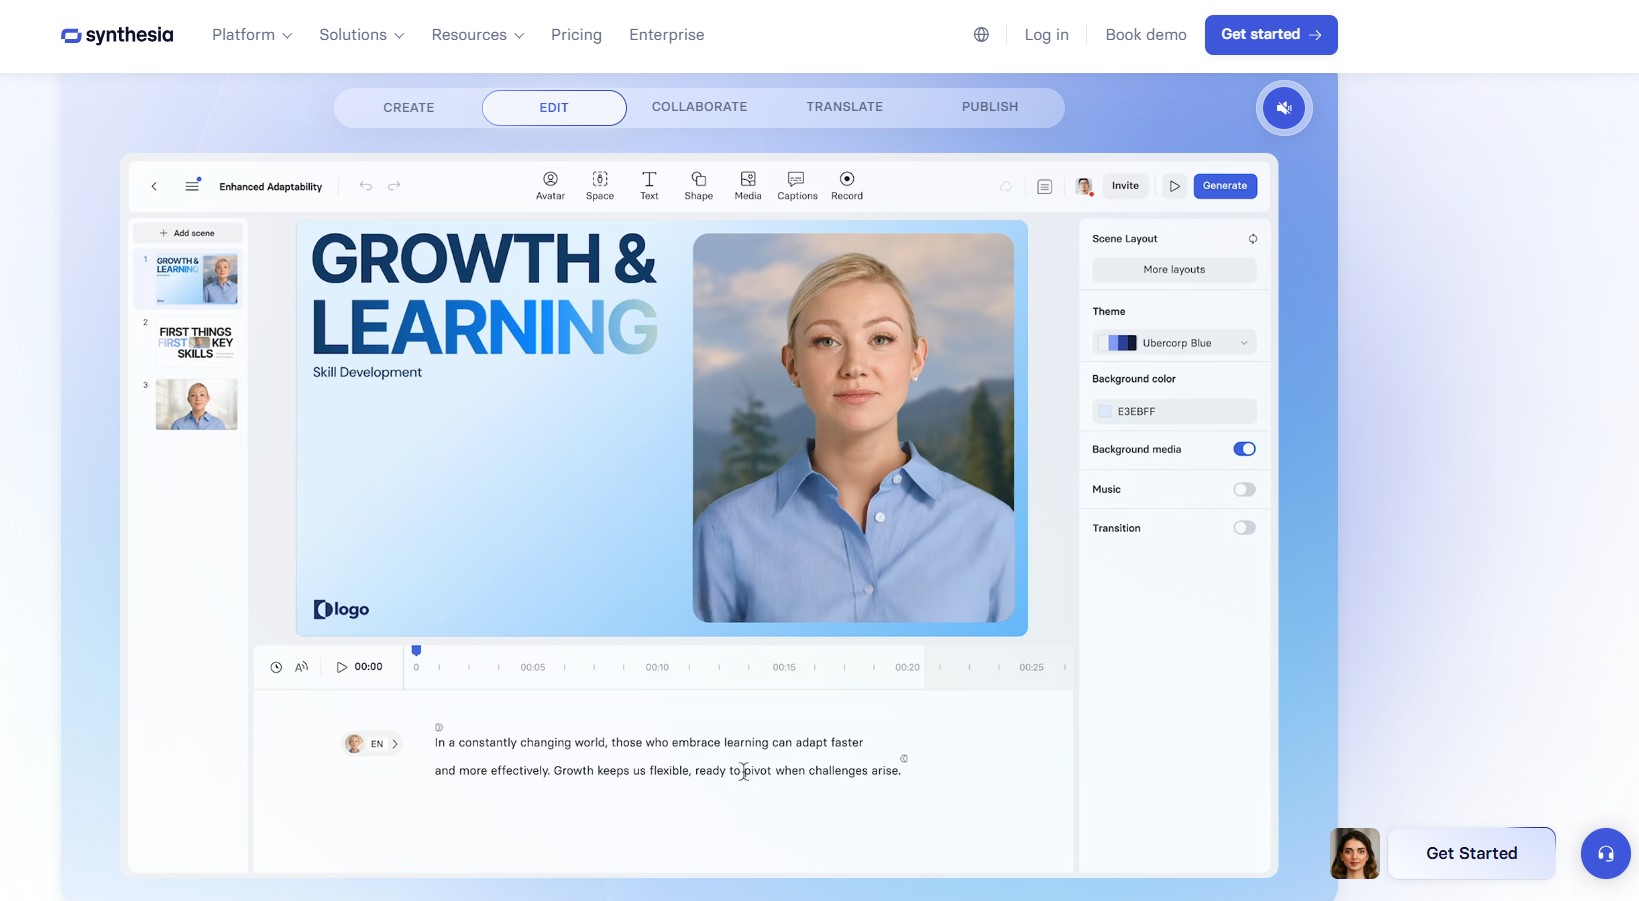
Task: Expand the Platform menu
Action: [x=252, y=35]
